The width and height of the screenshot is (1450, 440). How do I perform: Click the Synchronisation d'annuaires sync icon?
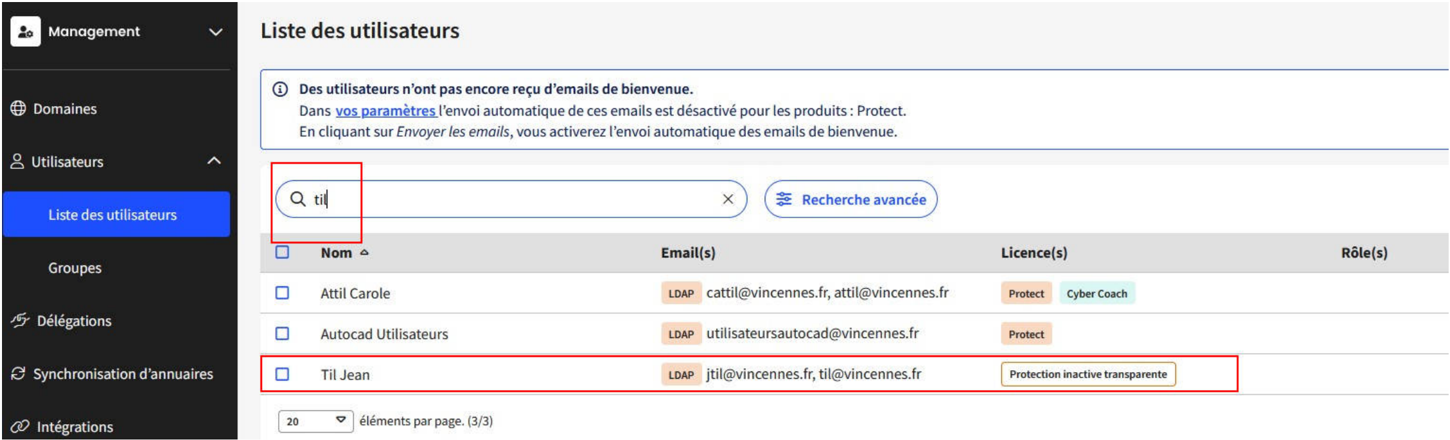tap(18, 374)
